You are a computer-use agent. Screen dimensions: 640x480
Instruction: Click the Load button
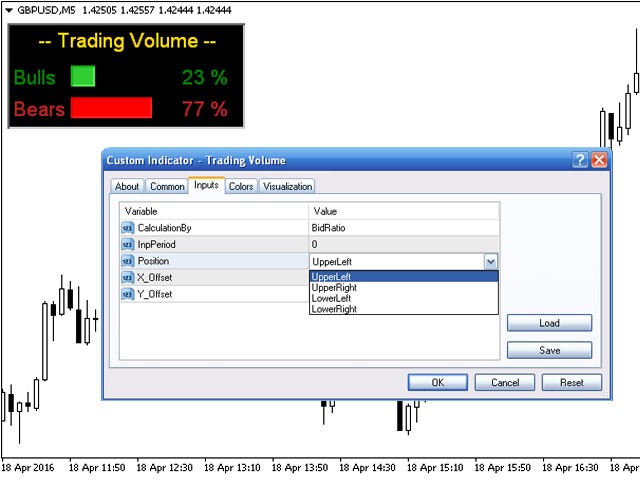(549, 323)
